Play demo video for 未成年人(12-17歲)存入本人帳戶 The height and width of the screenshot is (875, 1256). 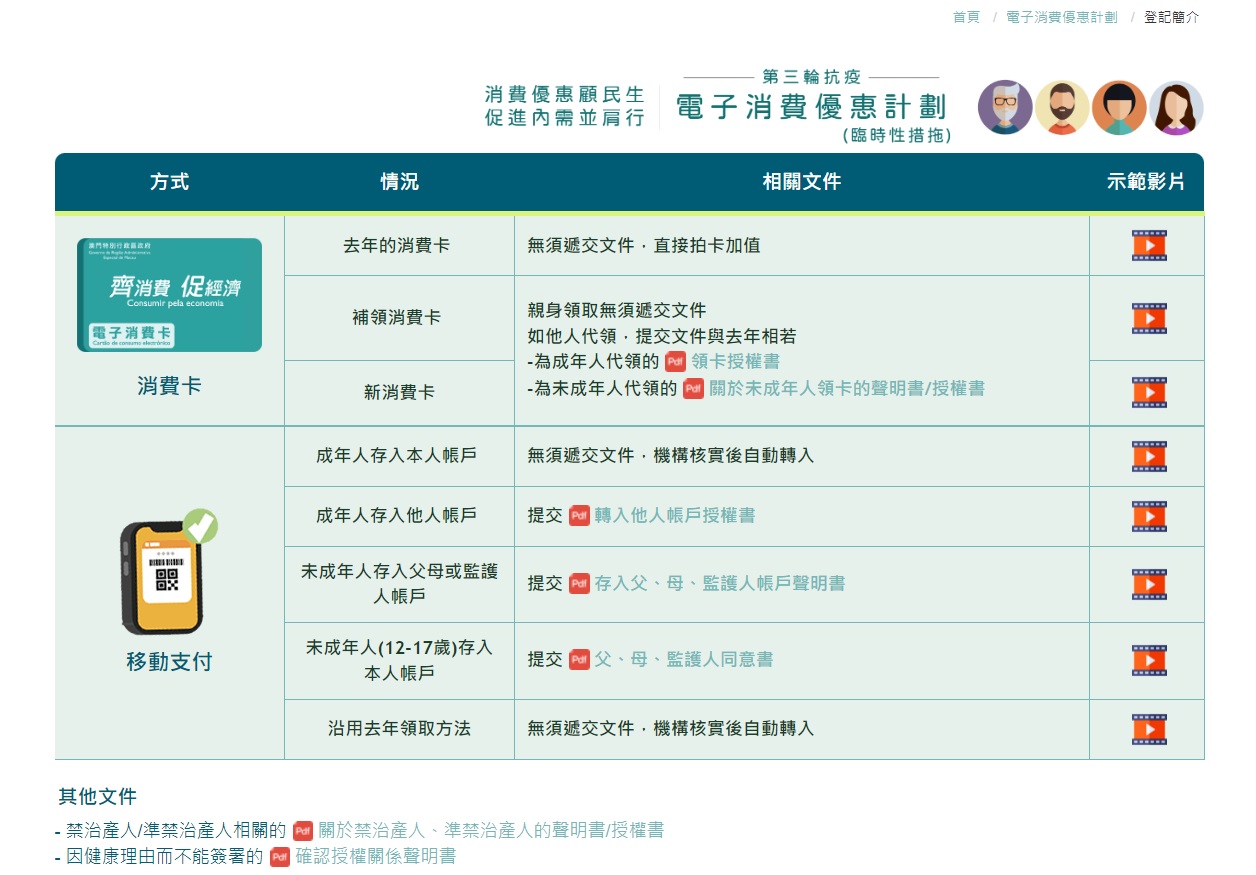(x=1149, y=660)
